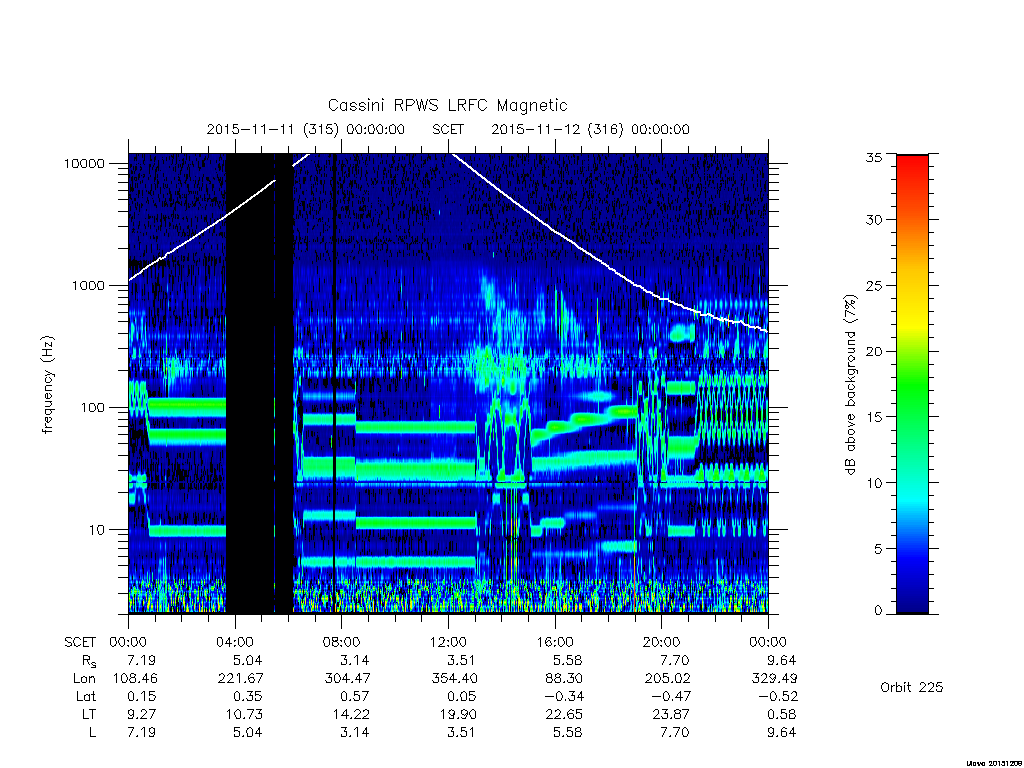The height and width of the screenshot is (768, 1024).
Task: Click the SCET row label under the plot
Action: tap(80, 642)
